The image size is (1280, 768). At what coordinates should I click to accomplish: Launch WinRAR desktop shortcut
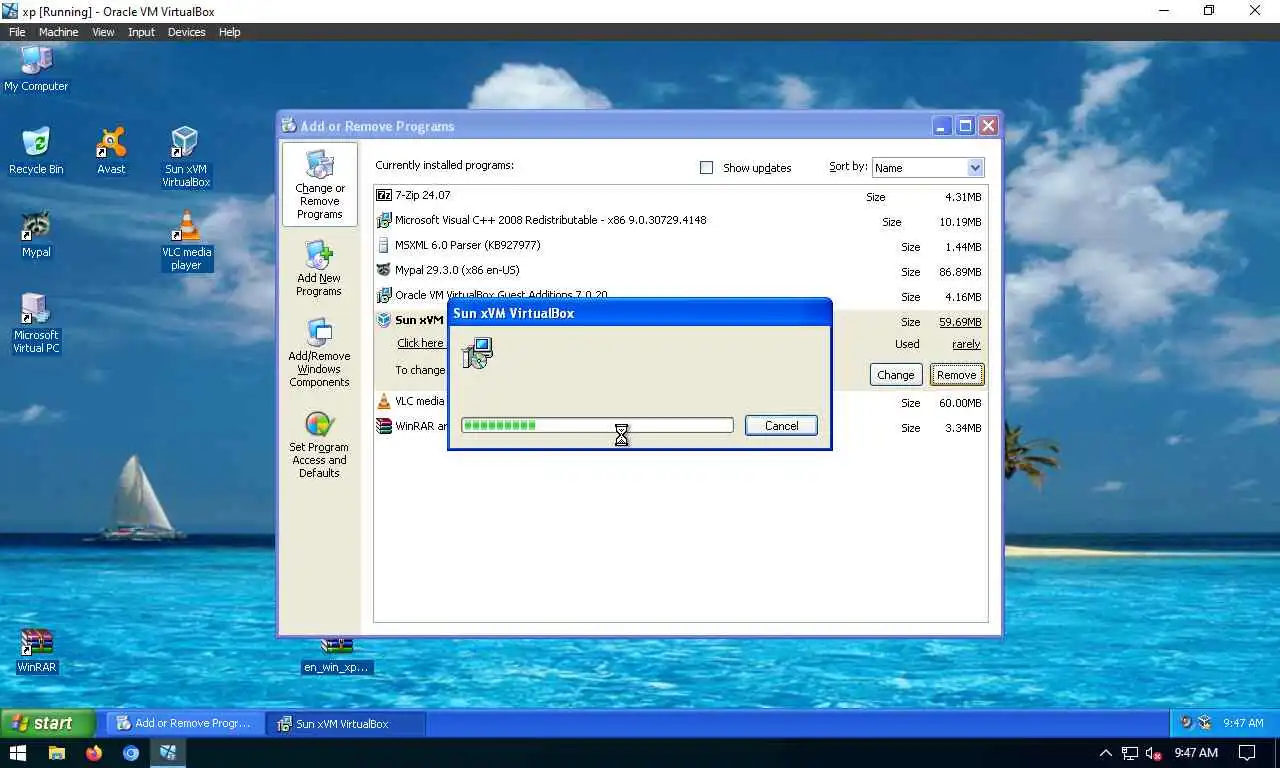(x=37, y=651)
